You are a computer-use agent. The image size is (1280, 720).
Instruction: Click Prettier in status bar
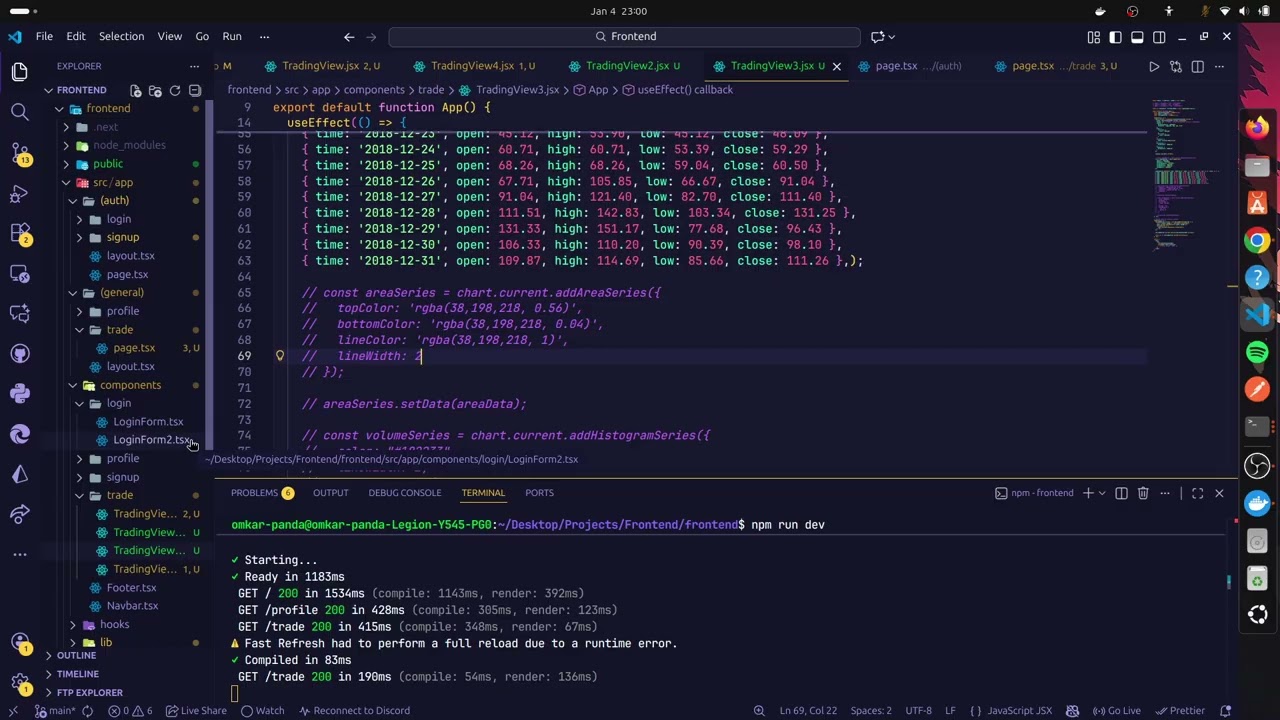pos(1180,711)
